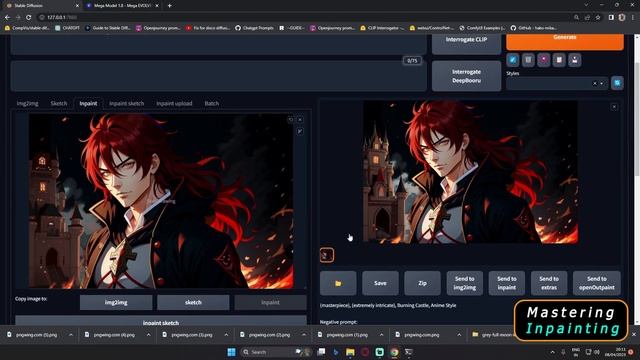Click the zoom magnifier icon in address bar

[x=576, y=17]
